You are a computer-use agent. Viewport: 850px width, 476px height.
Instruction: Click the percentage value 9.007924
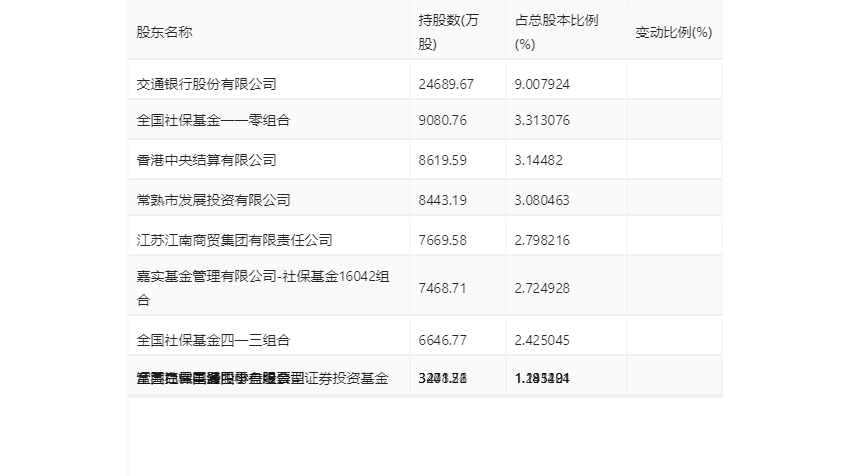pos(542,84)
